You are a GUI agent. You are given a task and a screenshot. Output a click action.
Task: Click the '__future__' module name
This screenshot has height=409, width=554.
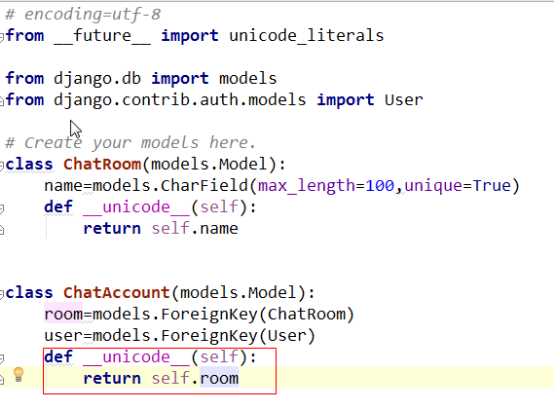[x=102, y=36]
